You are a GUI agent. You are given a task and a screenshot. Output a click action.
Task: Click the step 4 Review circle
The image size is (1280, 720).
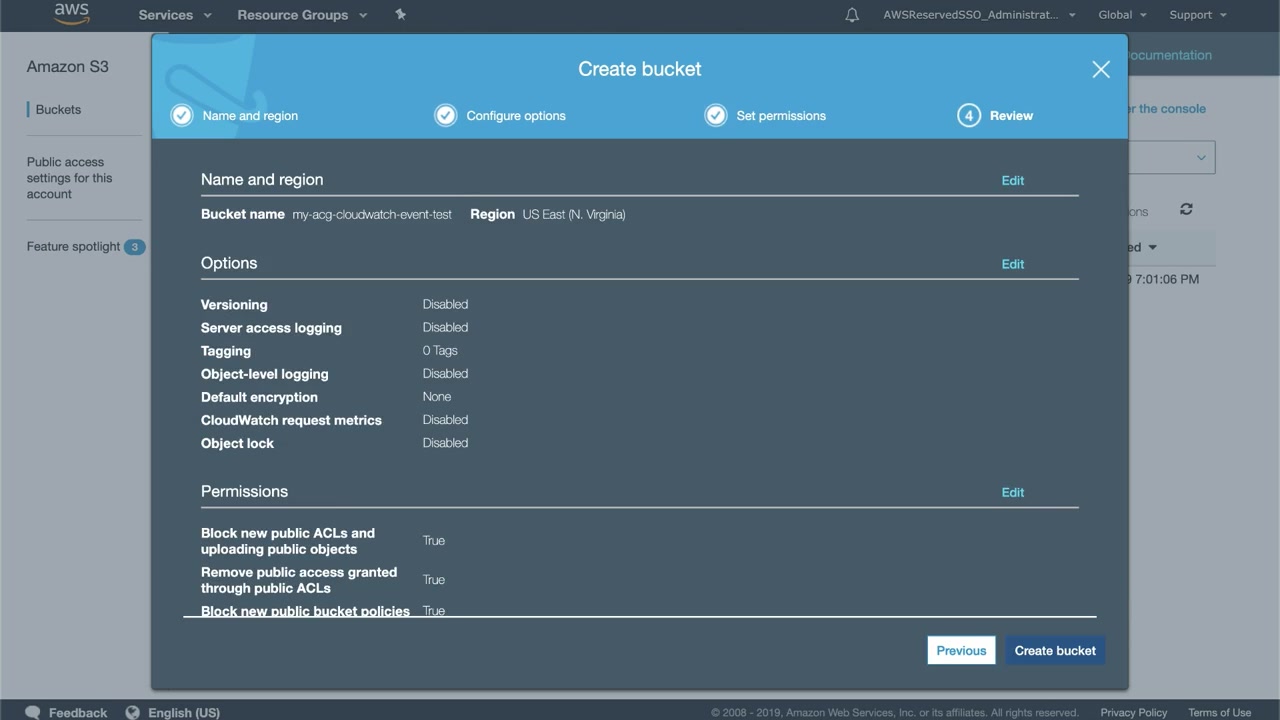tap(968, 115)
